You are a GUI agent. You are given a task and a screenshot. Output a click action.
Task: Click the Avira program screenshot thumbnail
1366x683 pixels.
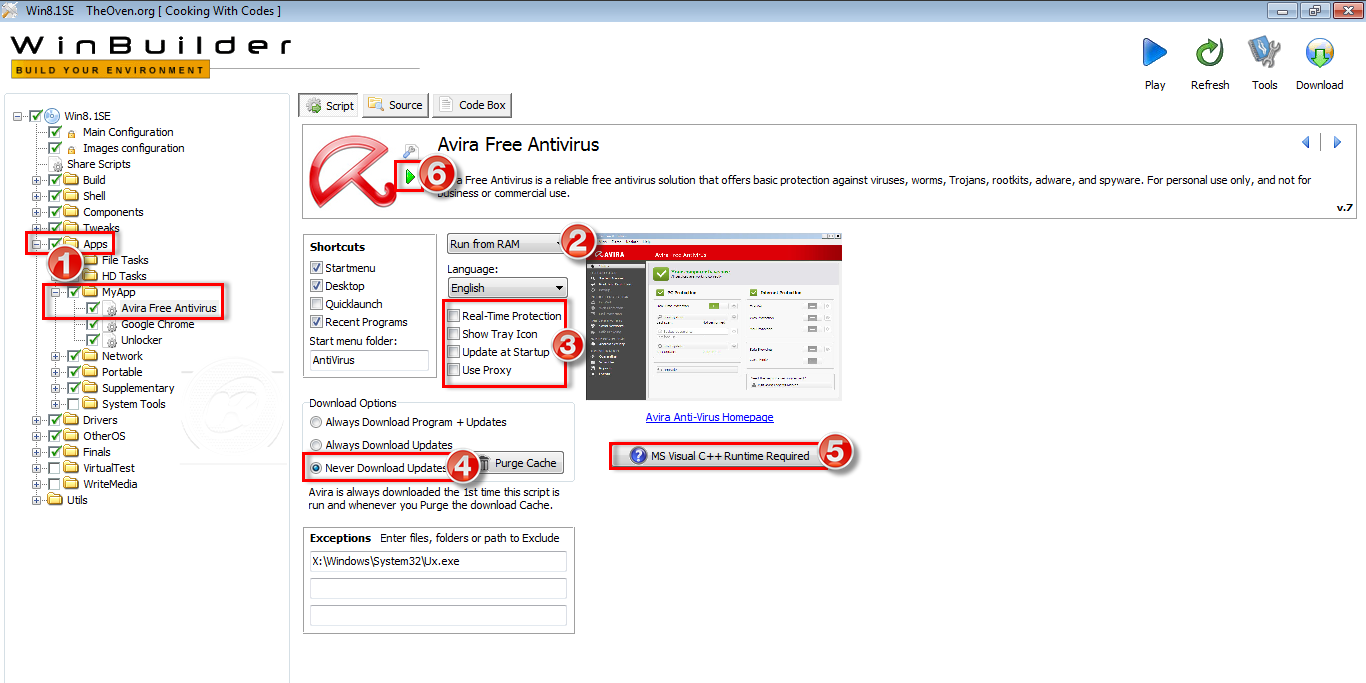(x=714, y=318)
